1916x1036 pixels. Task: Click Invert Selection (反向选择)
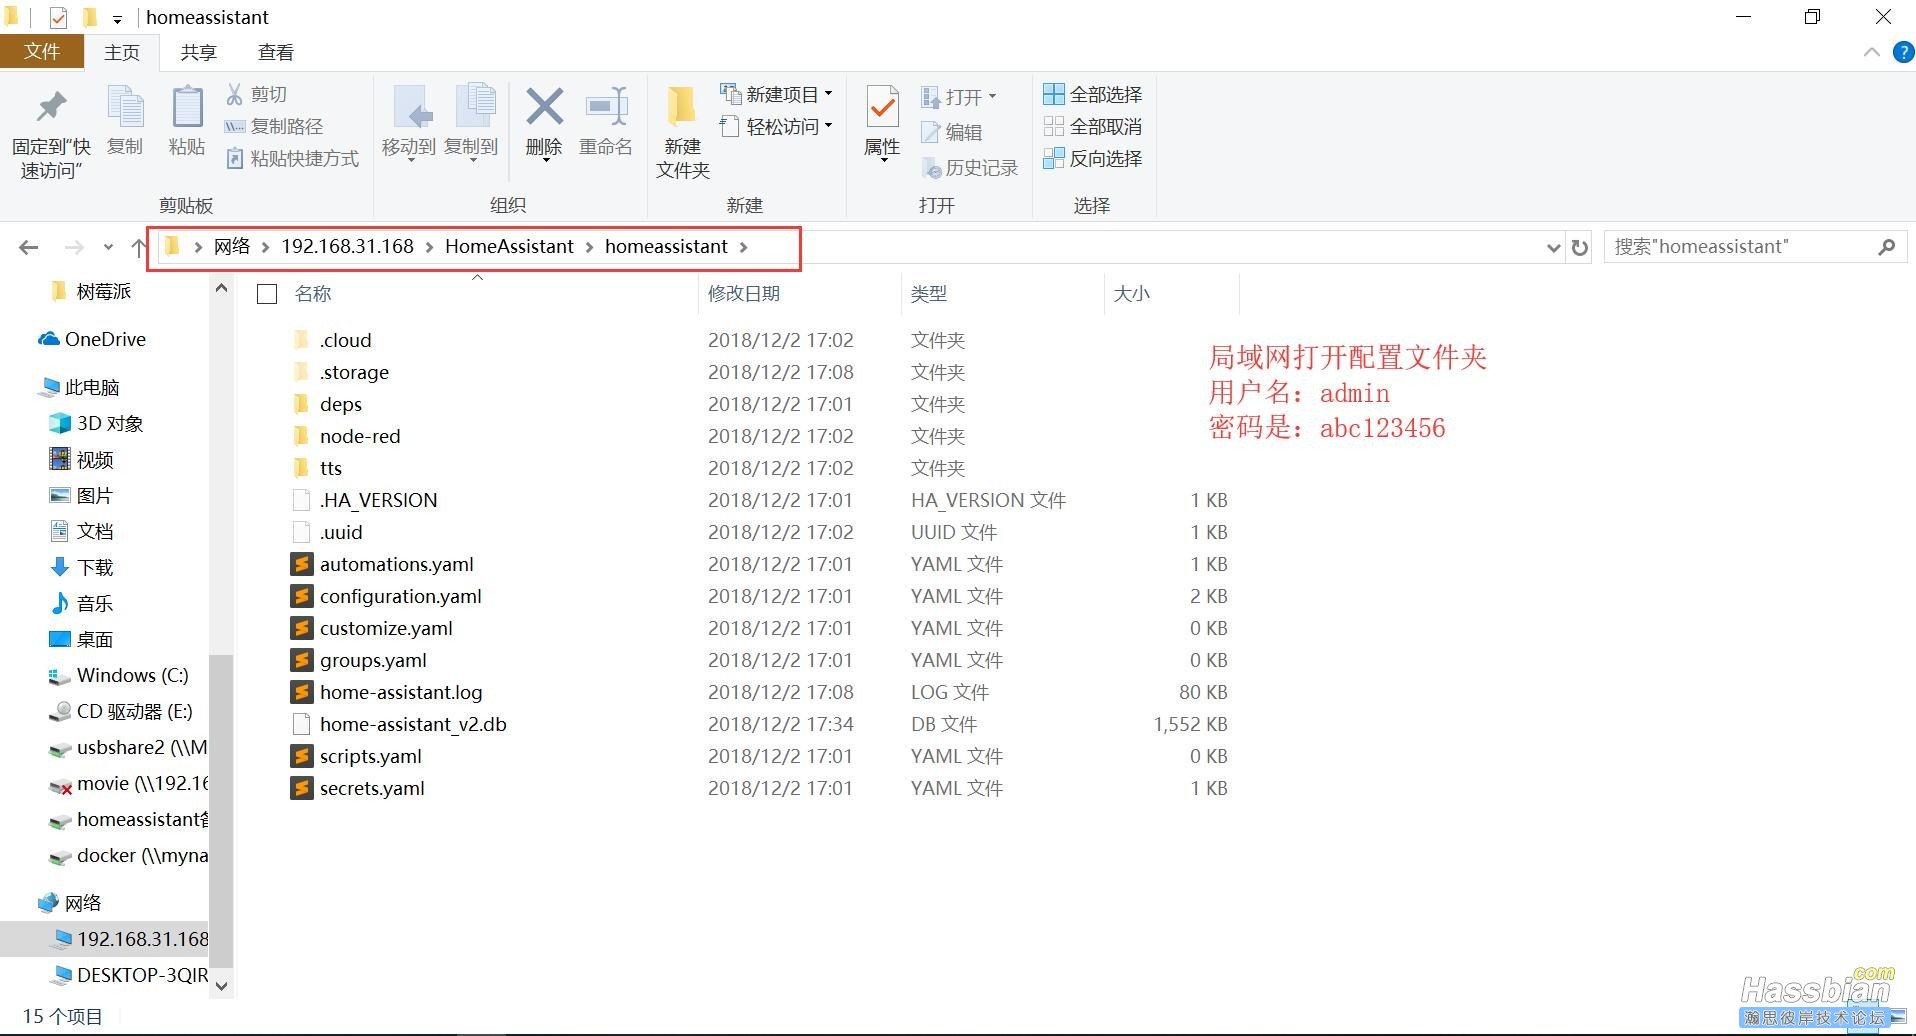tap(1092, 158)
